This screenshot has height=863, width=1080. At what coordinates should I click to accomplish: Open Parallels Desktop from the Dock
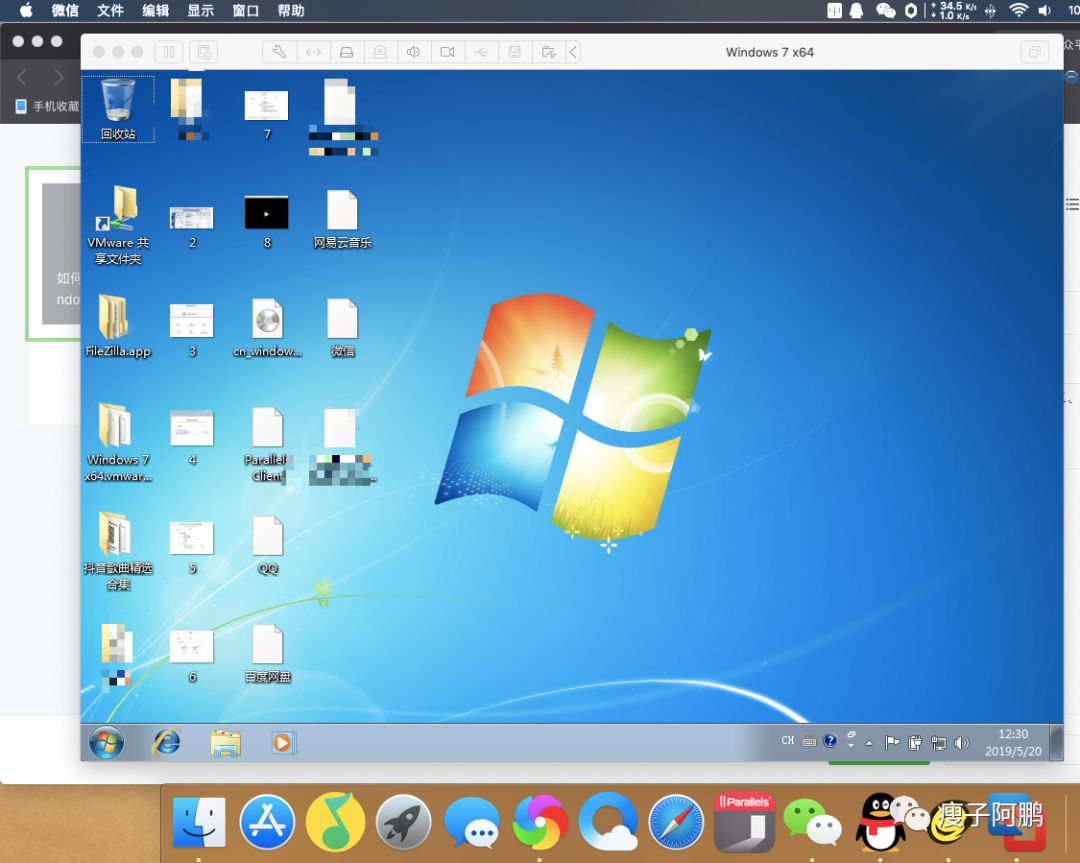tap(745, 822)
